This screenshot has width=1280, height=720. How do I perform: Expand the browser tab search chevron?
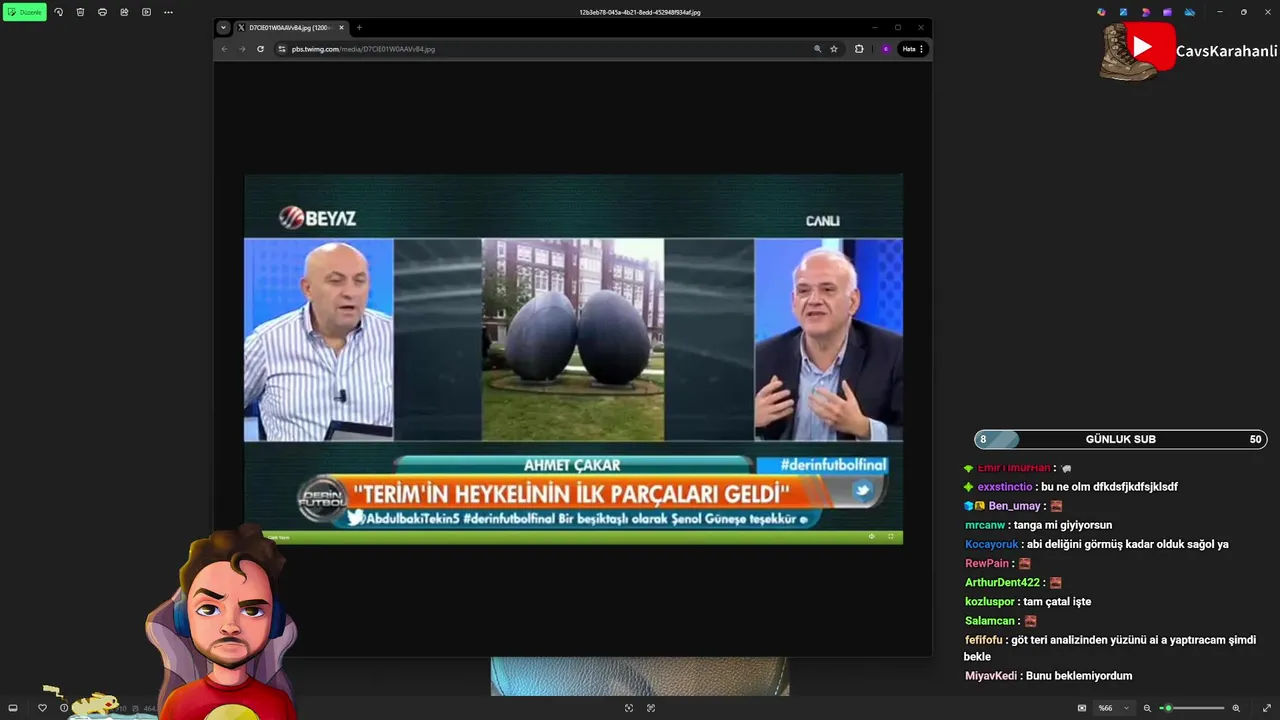click(x=223, y=28)
